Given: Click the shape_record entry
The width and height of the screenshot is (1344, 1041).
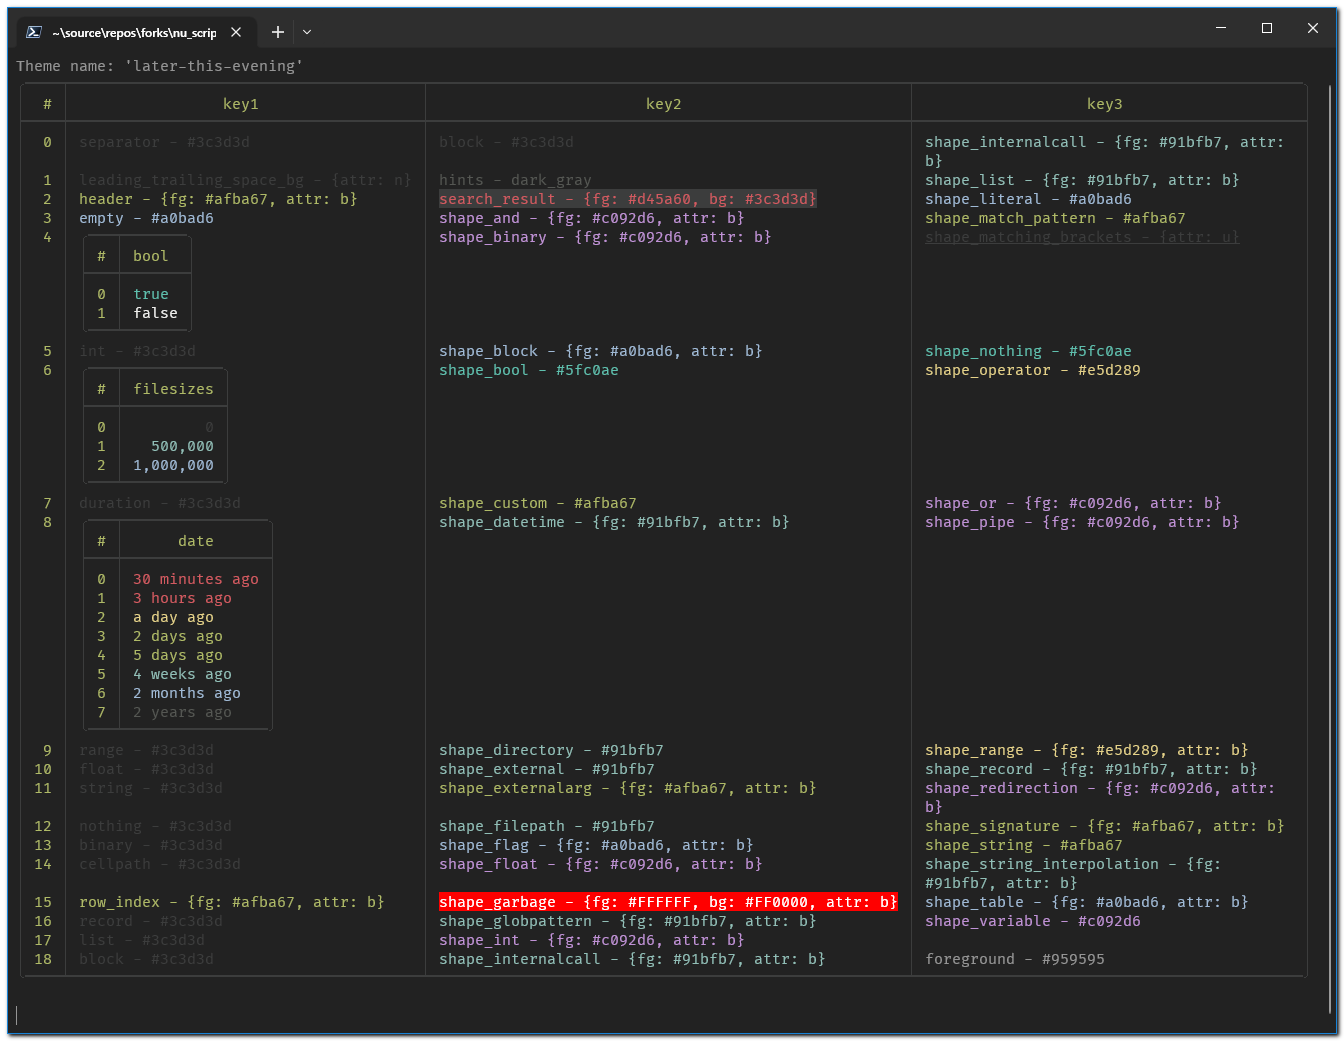Looking at the screenshot, I should point(1091,769).
